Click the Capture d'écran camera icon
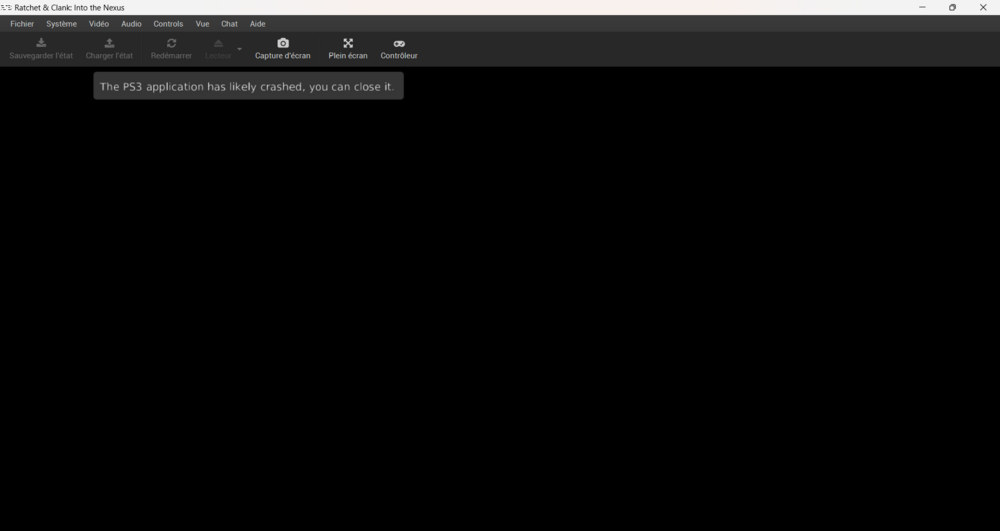This screenshot has width=1000, height=531. 283,43
